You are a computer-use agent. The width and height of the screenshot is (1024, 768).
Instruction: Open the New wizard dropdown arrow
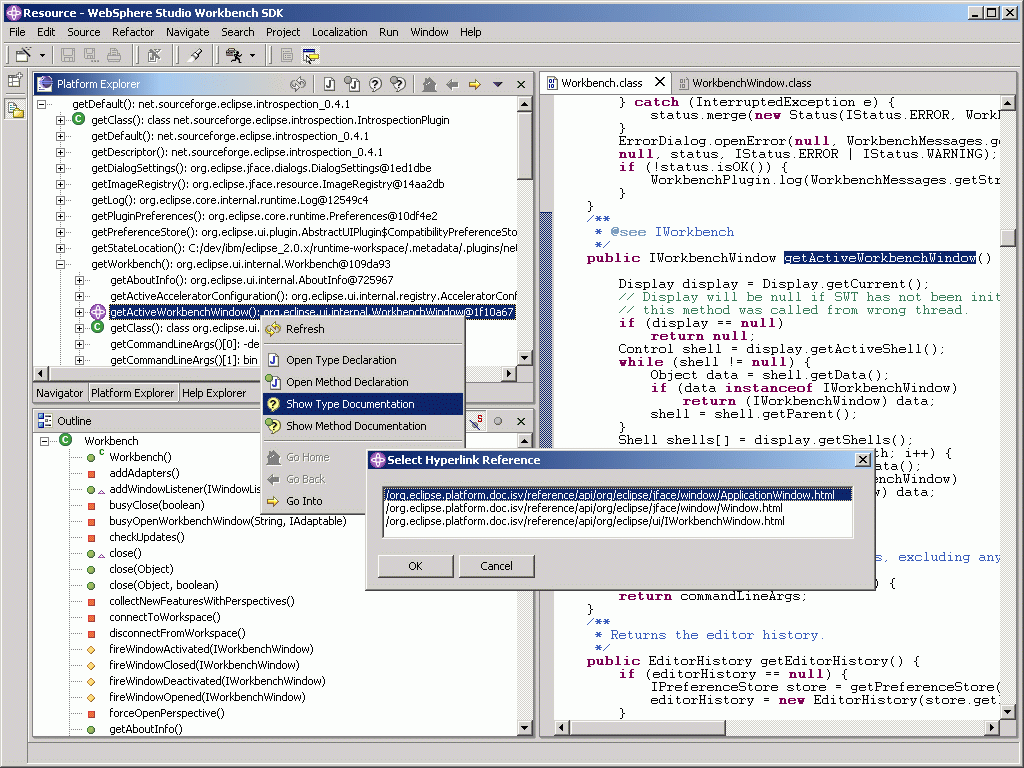[x=42, y=56]
